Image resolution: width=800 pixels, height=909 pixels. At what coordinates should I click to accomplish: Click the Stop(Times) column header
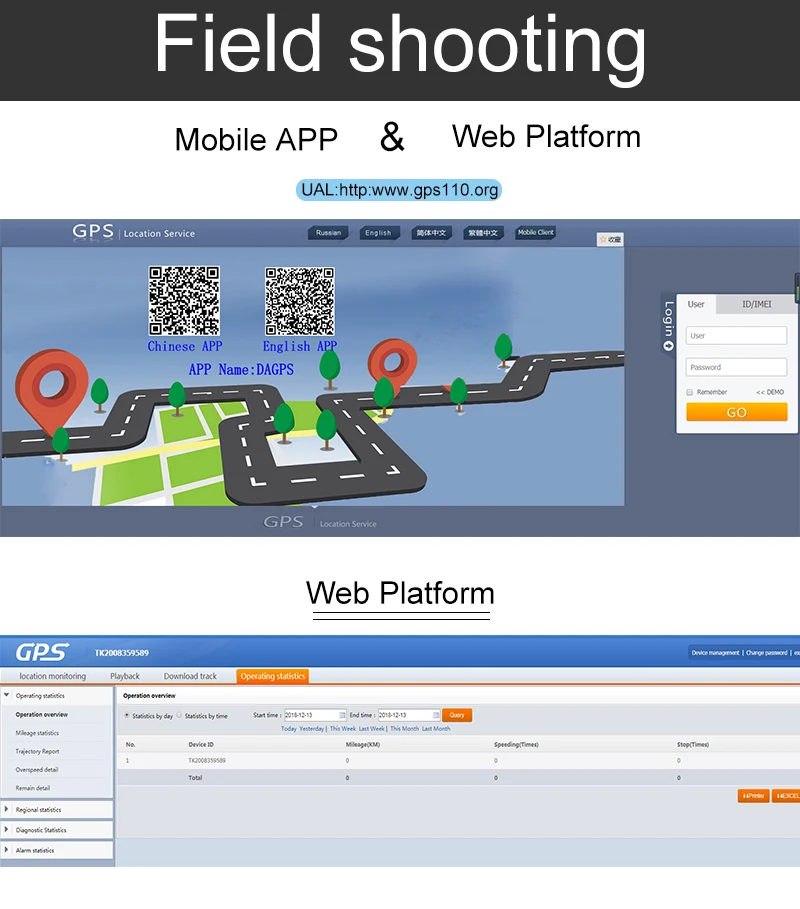693,744
